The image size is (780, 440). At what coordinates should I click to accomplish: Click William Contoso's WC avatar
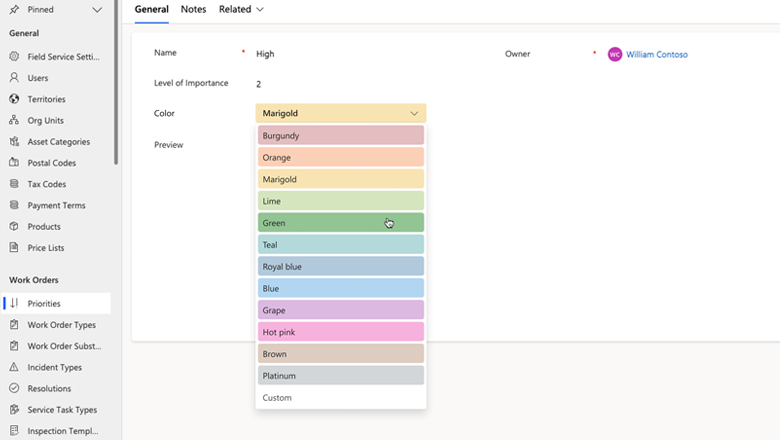click(615, 54)
